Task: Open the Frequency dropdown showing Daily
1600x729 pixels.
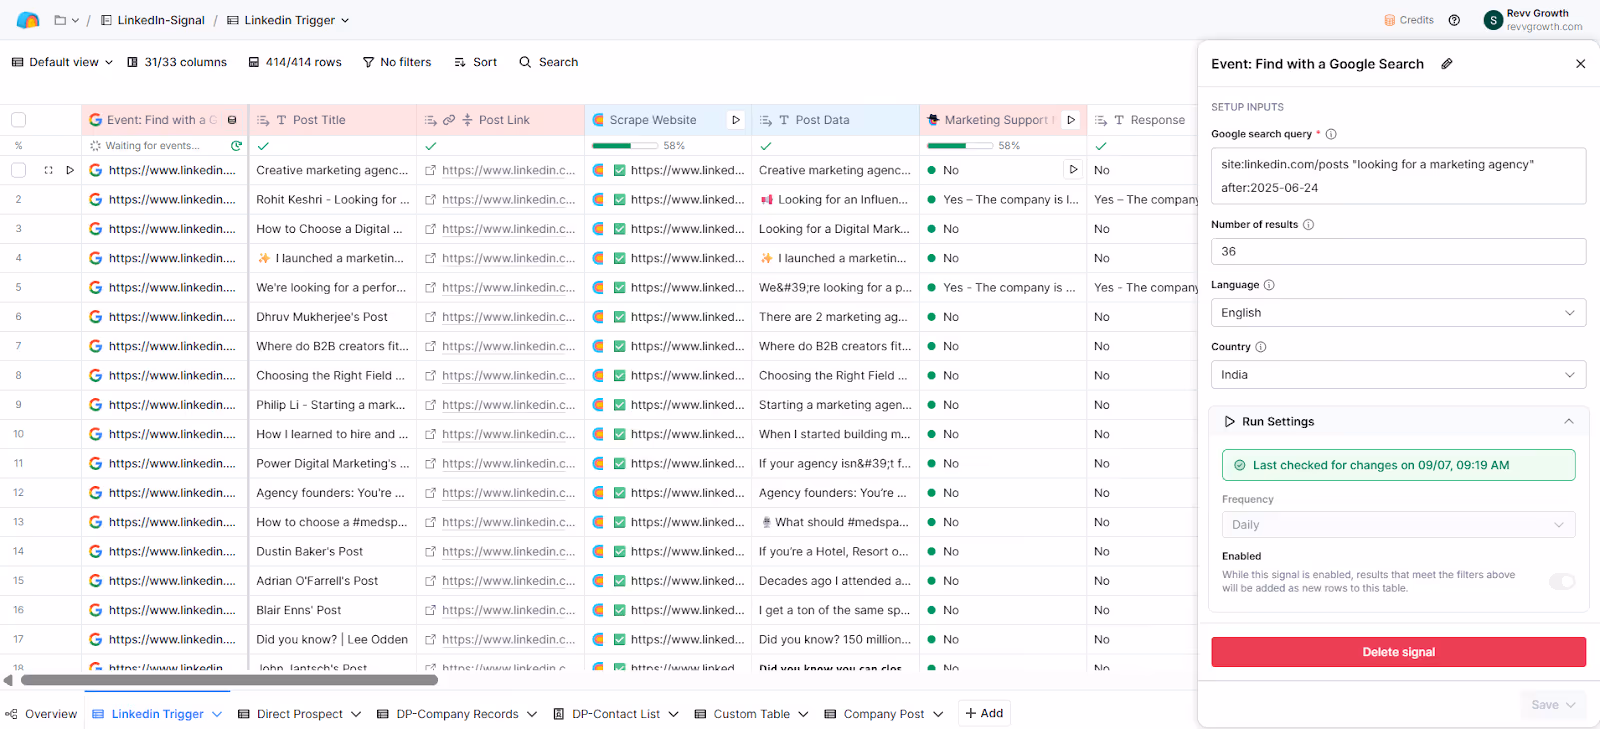Action: pyautogui.click(x=1398, y=525)
